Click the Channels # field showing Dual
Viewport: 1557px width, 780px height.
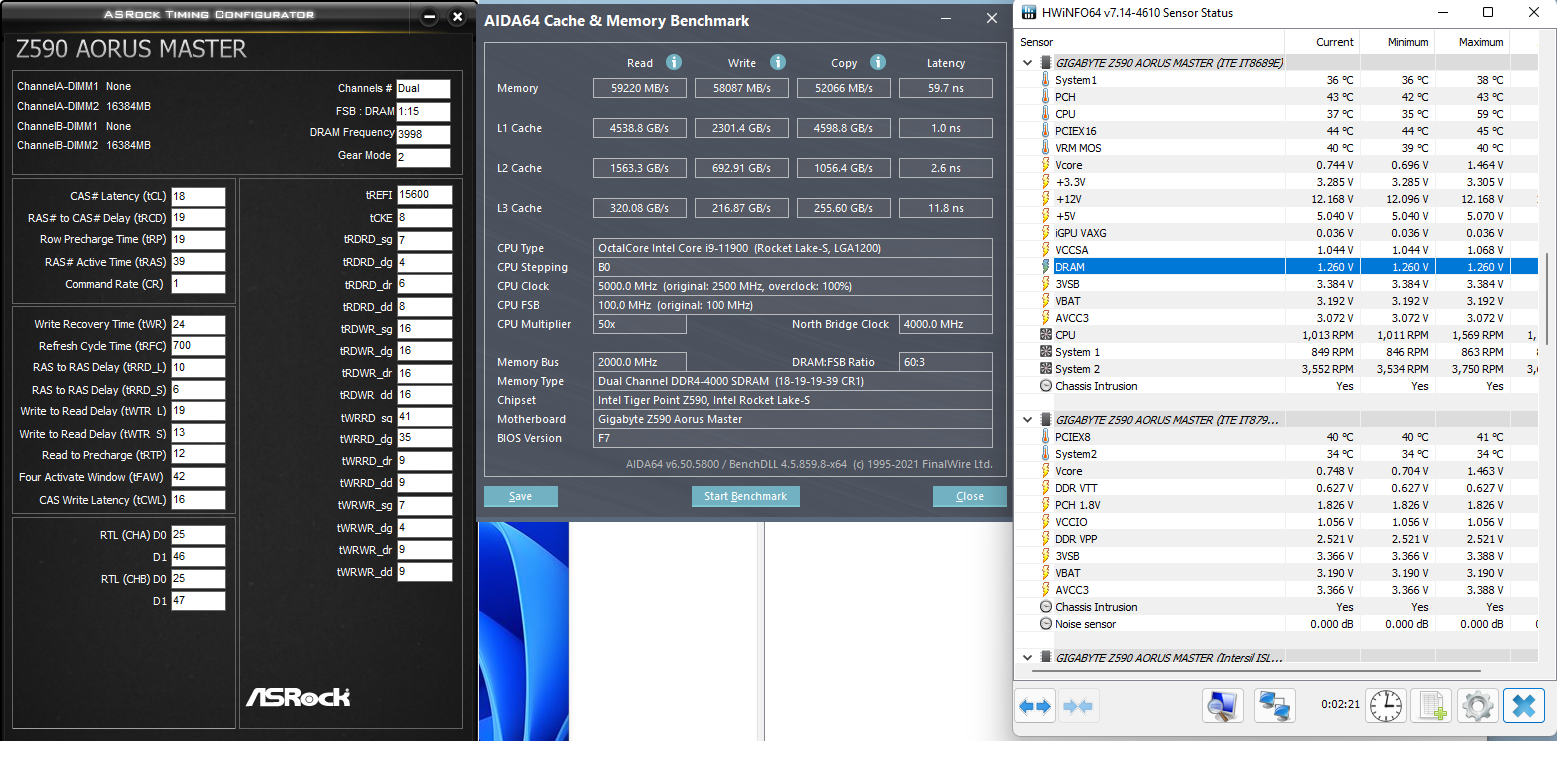(423, 88)
